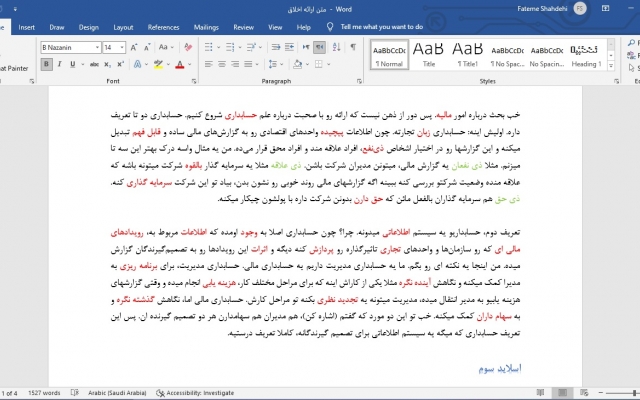Switch to Web Layout view

pyautogui.click(x=584, y=393)
